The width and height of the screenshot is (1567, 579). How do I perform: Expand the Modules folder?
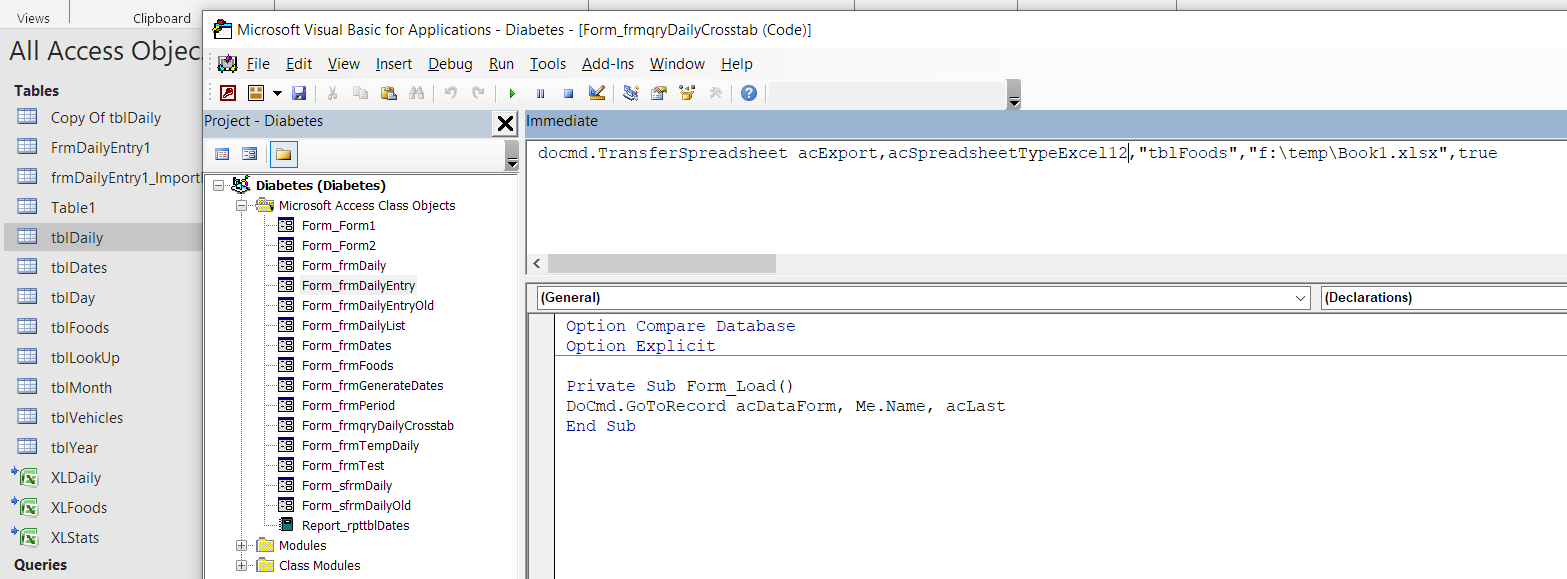pyautogui.click(x=241, y=545)
